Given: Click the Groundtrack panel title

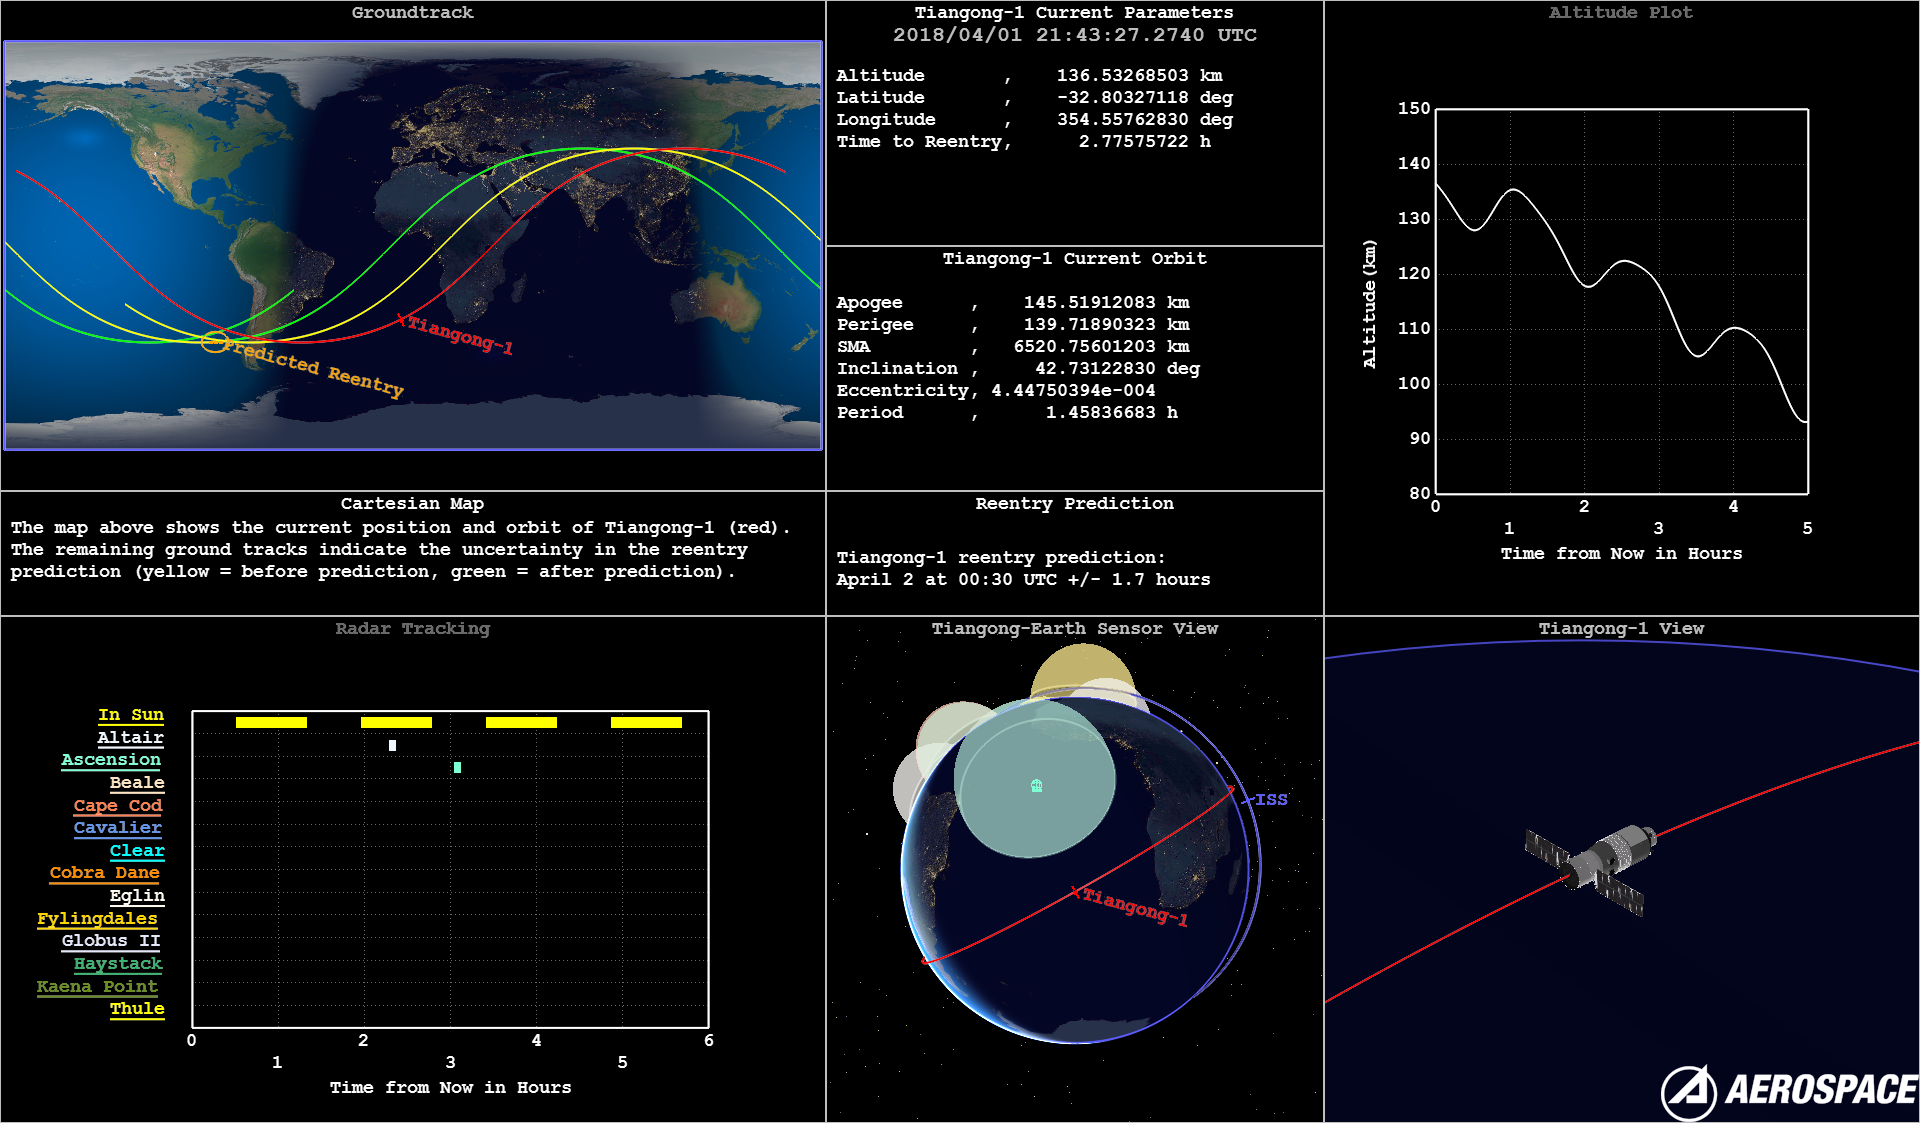Looking at the screenshot, I should pos(412,12).
